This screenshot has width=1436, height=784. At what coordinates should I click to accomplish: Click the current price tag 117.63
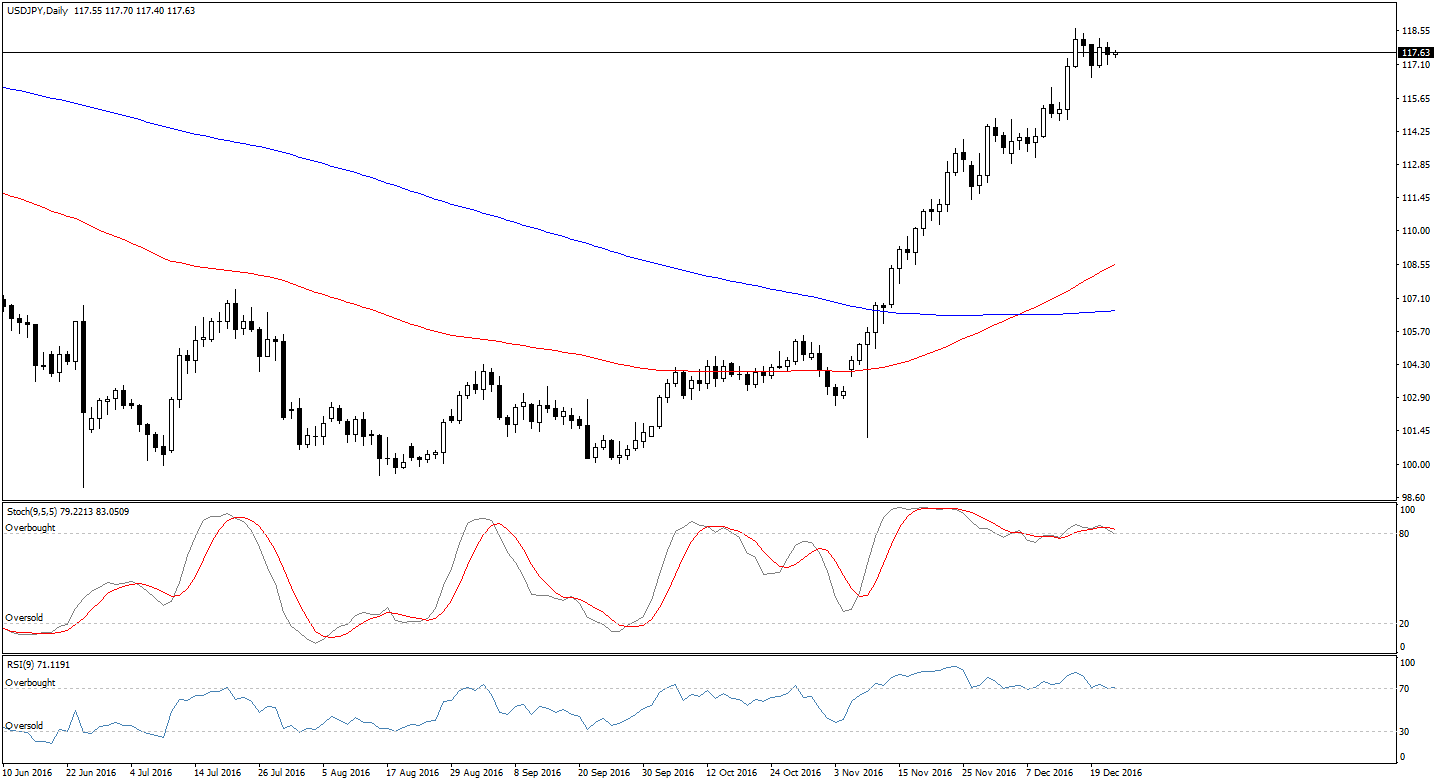(x=1414, y=52)
